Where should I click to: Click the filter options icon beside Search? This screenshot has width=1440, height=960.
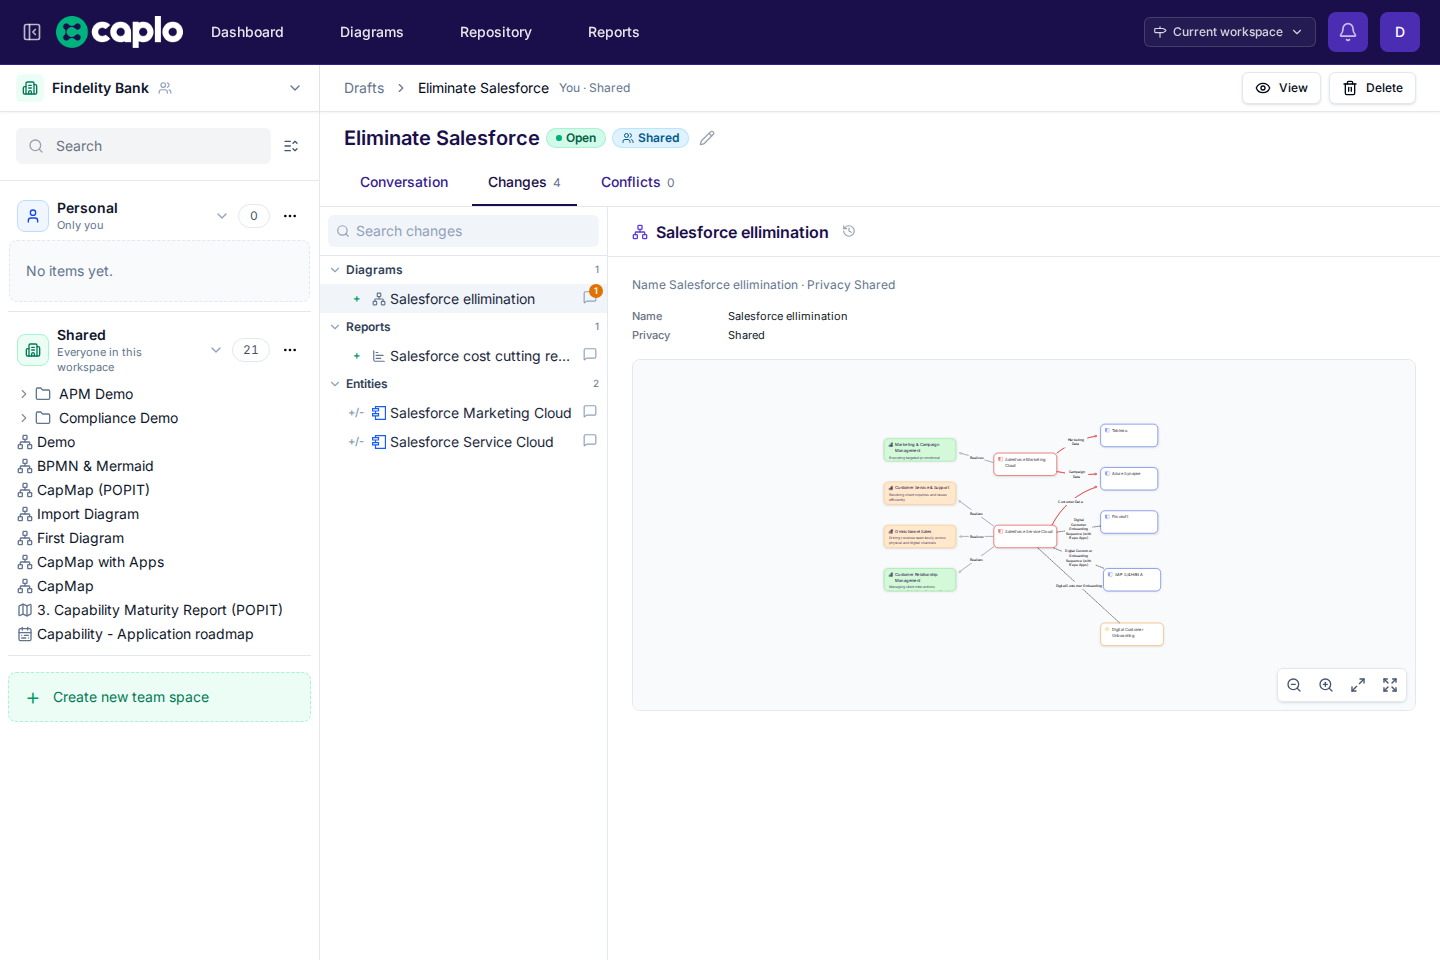tap(291, 146)
